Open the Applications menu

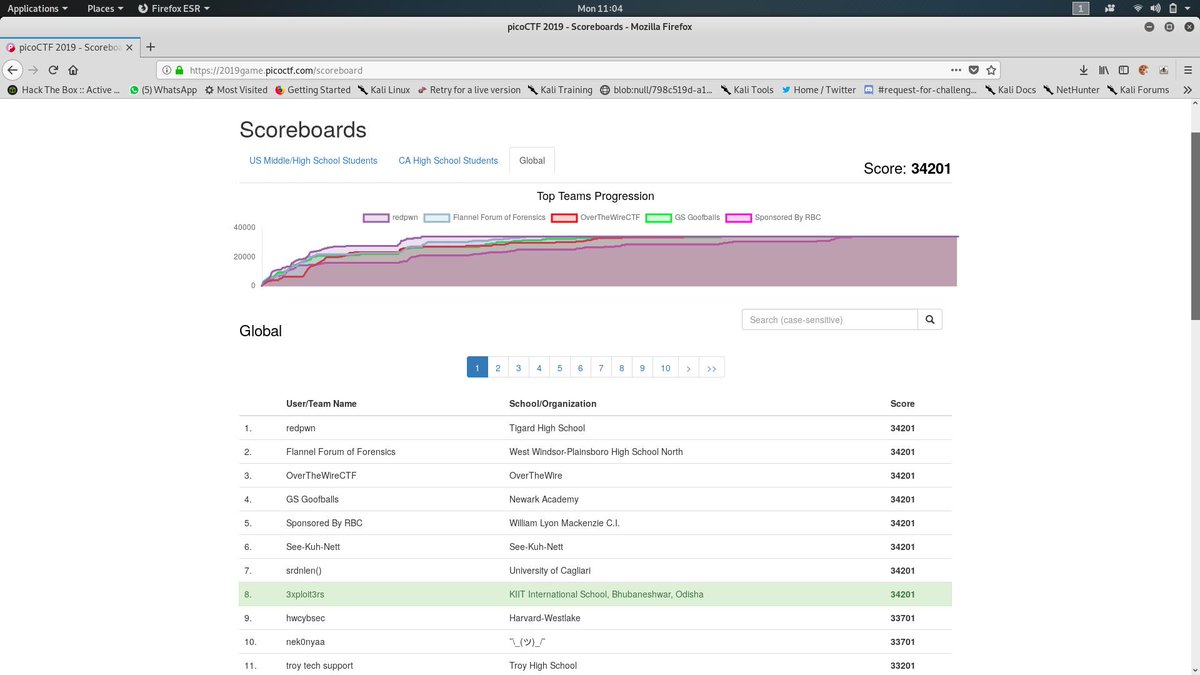tap(38, 8)
